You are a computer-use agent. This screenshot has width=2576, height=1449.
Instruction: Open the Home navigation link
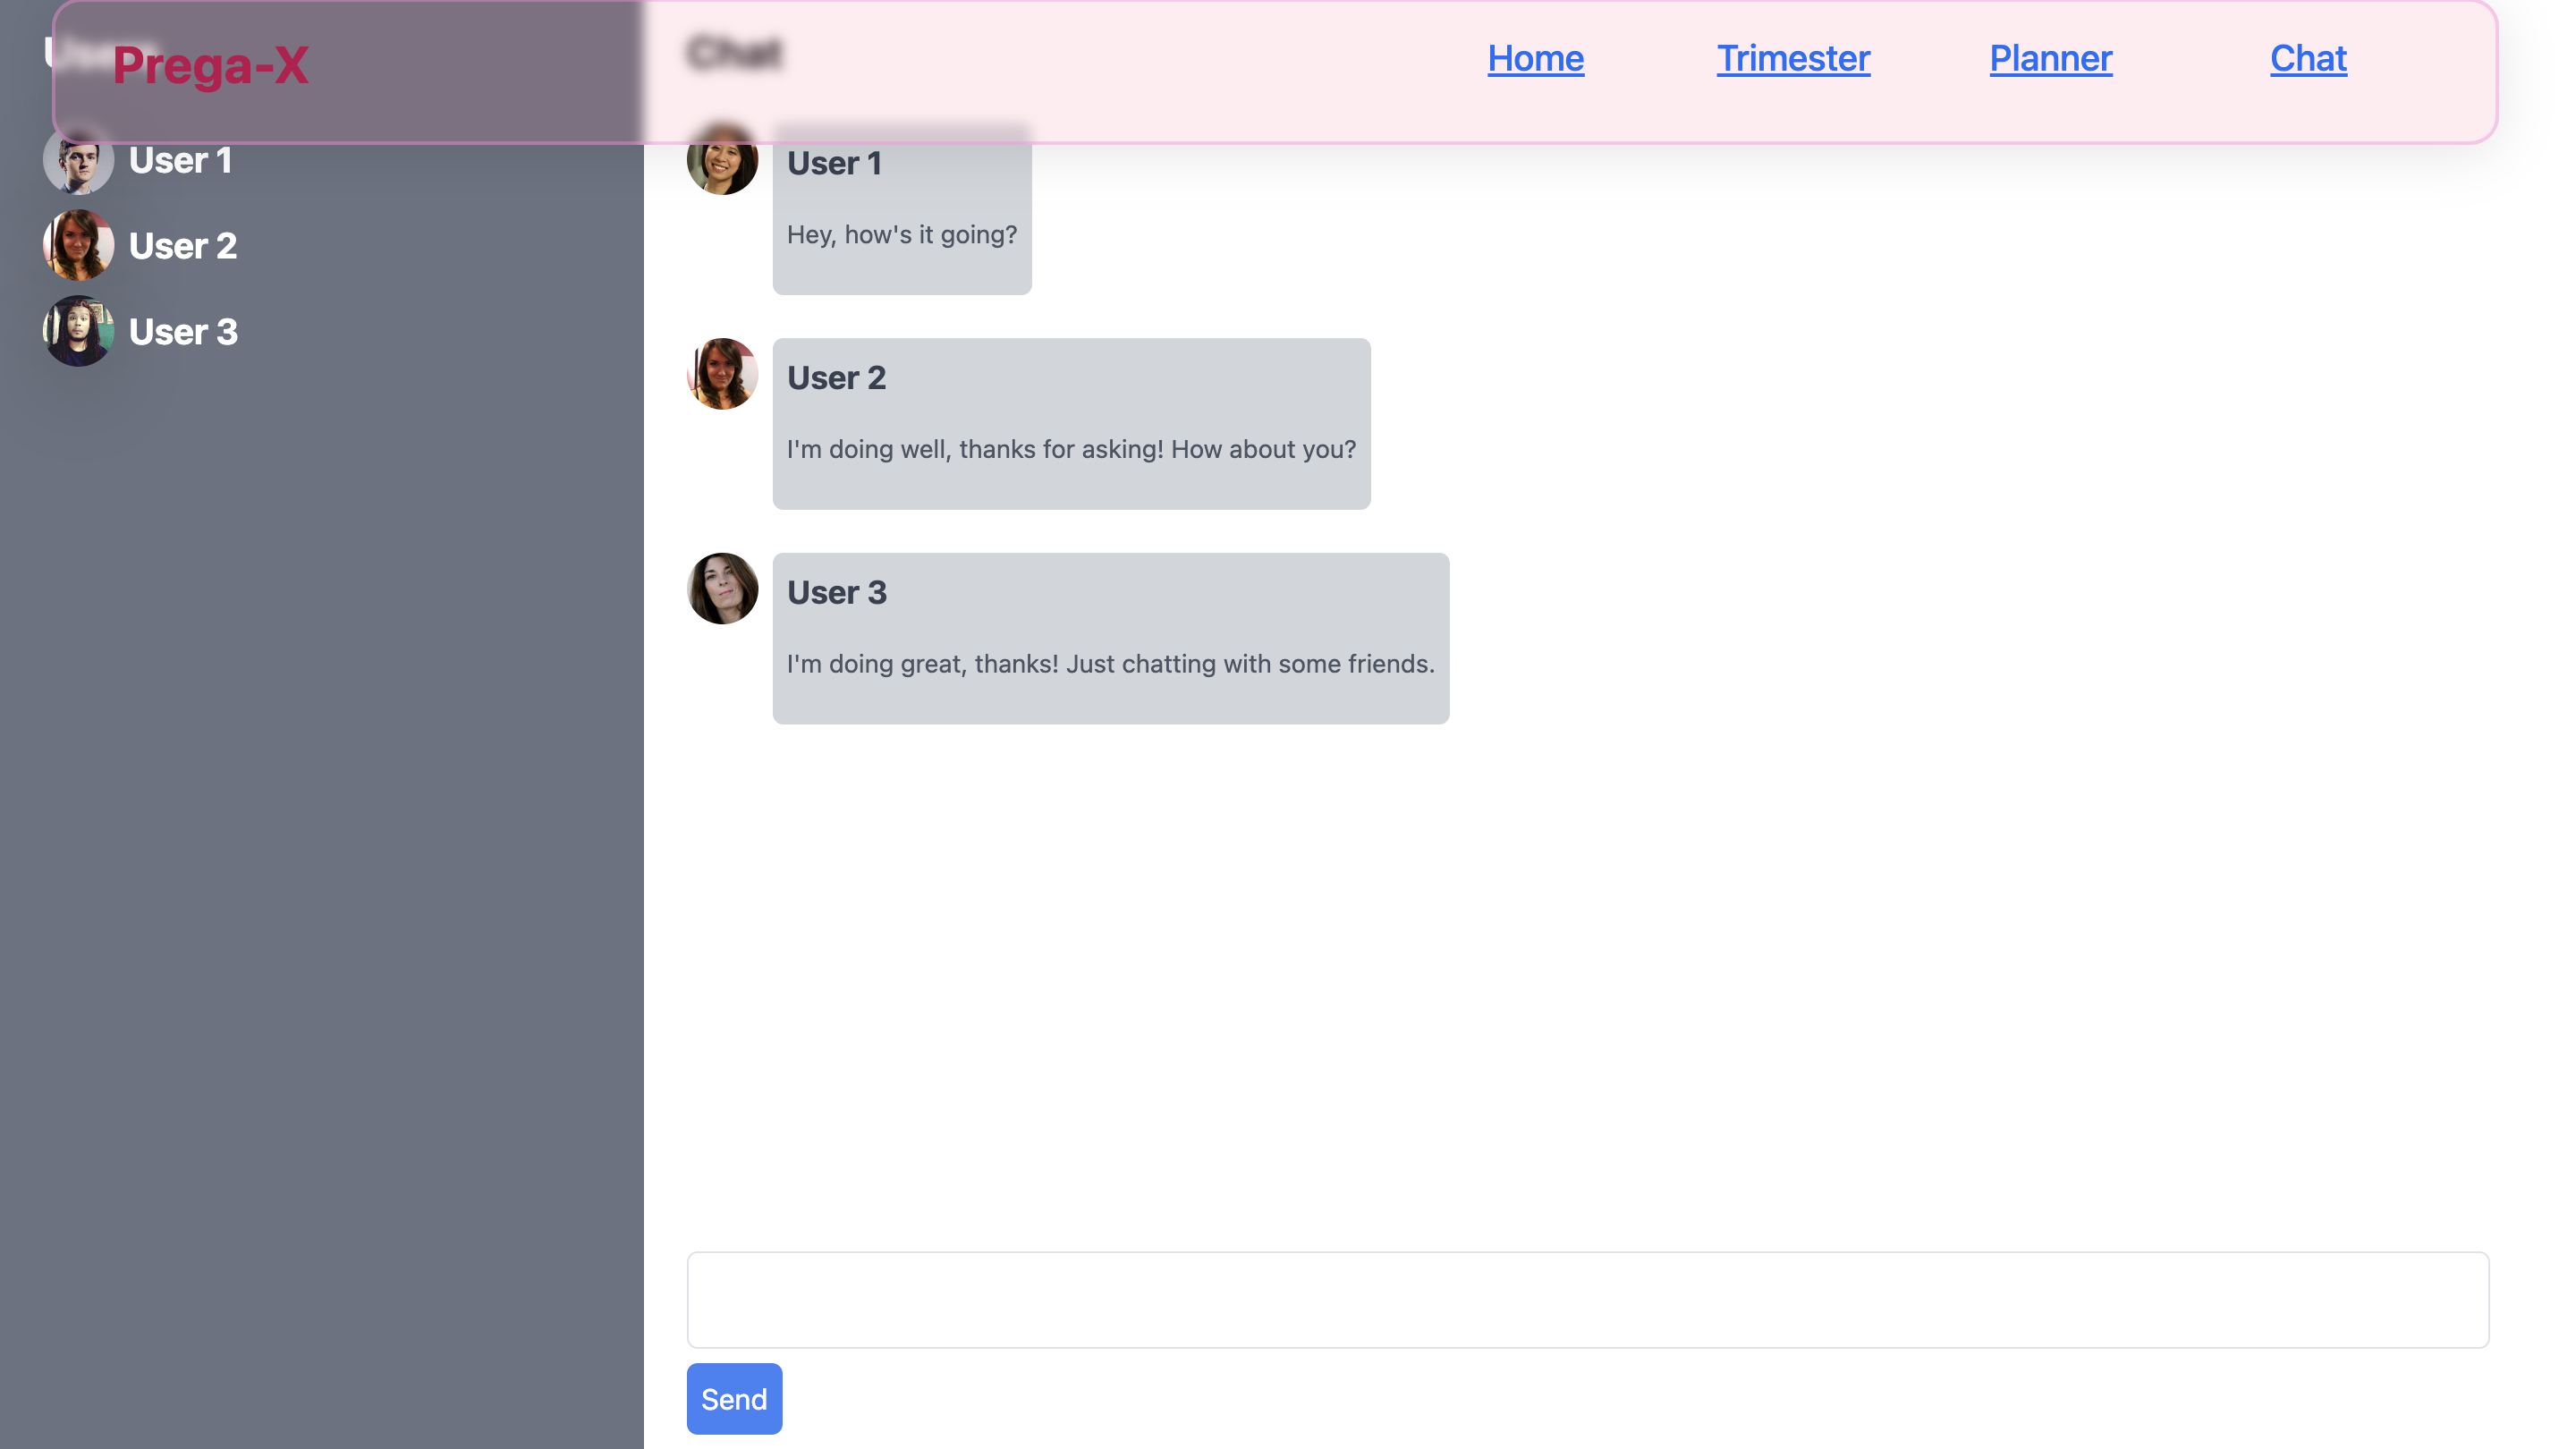(1535, 58)
